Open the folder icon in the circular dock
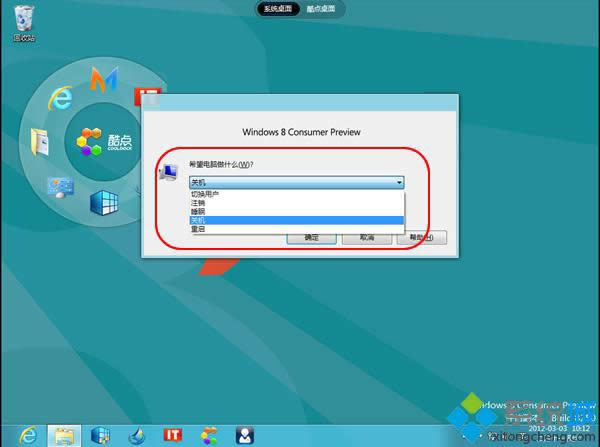600x447 pixels. pyautogui.click(x=40, y=142)
